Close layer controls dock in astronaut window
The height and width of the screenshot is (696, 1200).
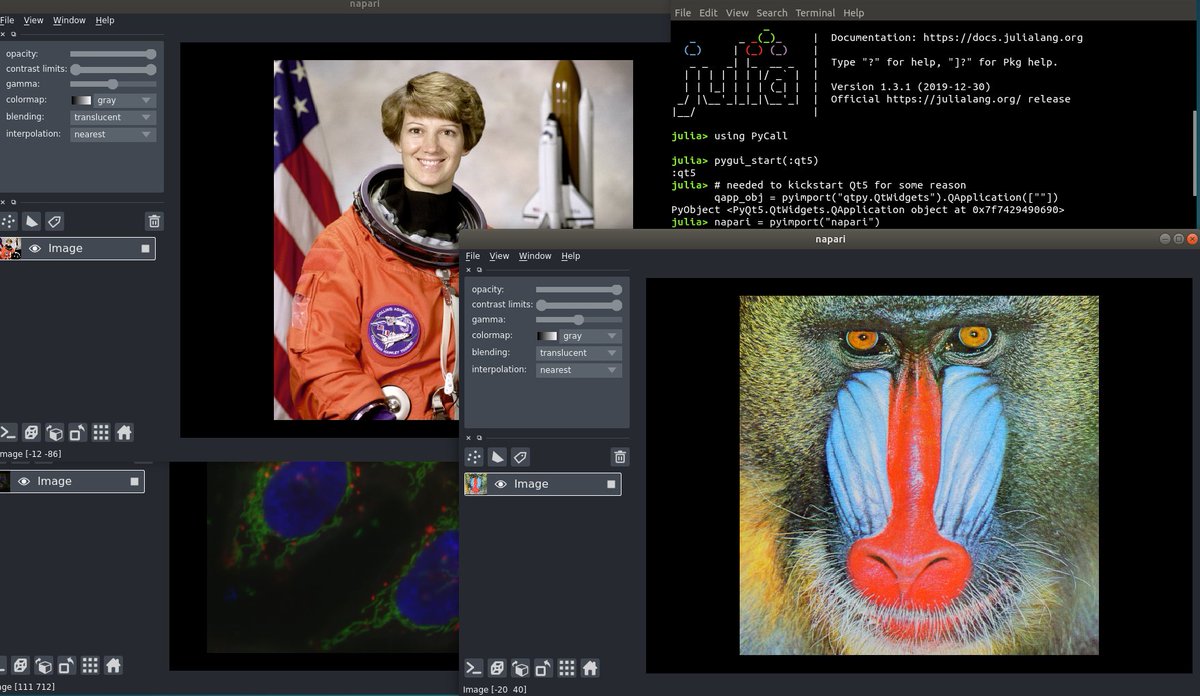coord(2,34)
